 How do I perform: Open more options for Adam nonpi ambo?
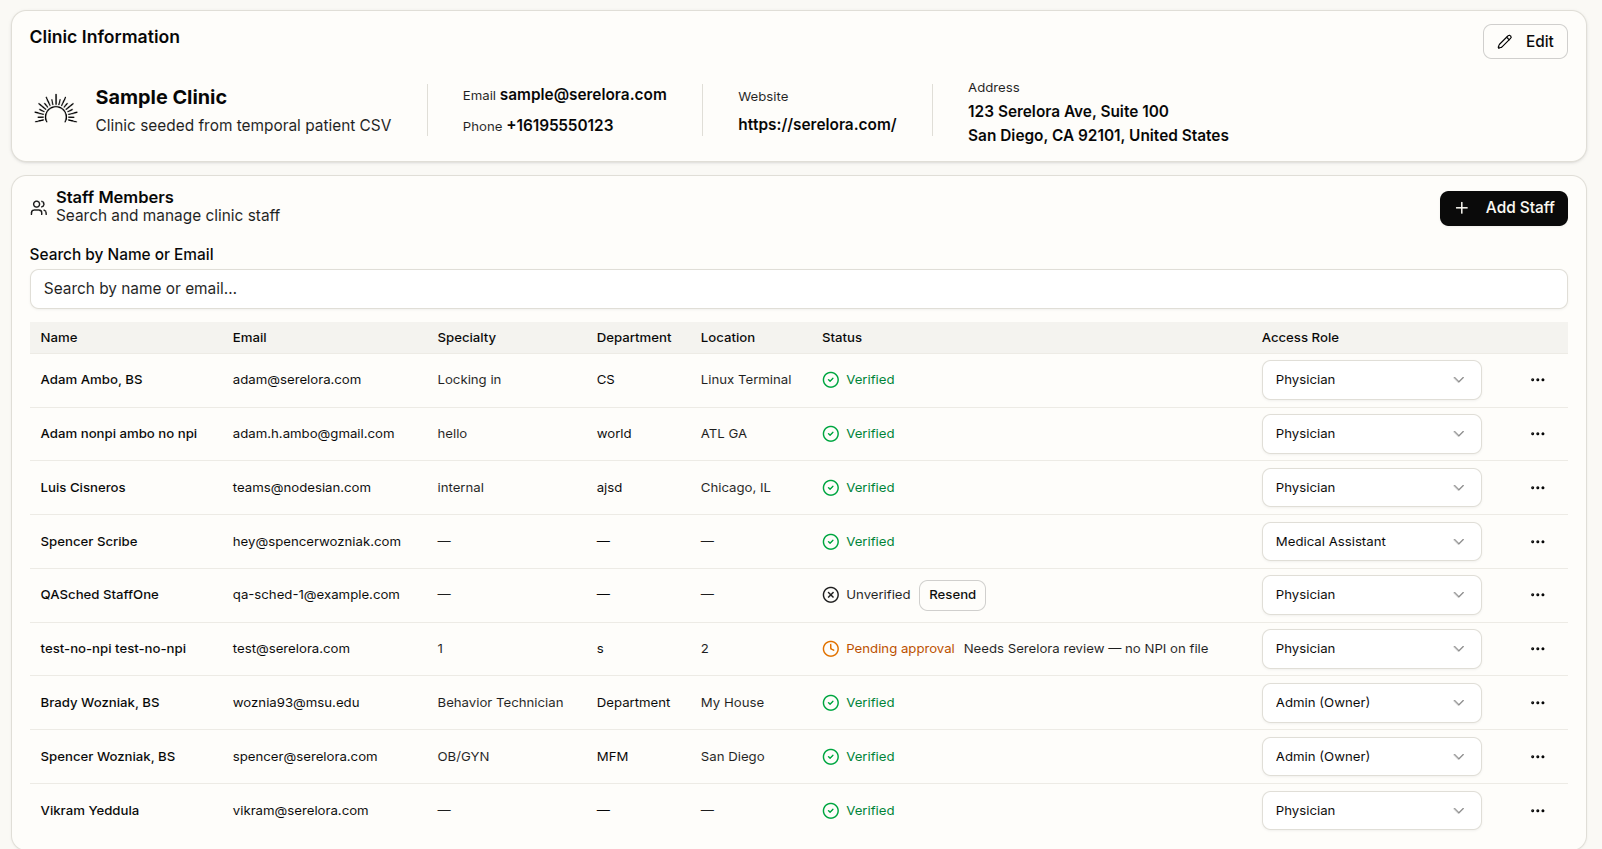(x=1537, y=434)
